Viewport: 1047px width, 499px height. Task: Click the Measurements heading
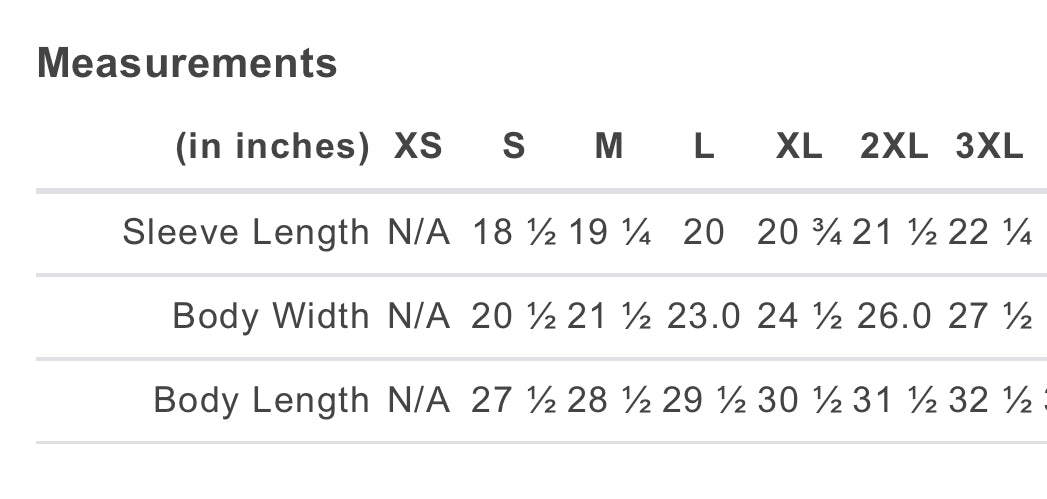(187, 64)
